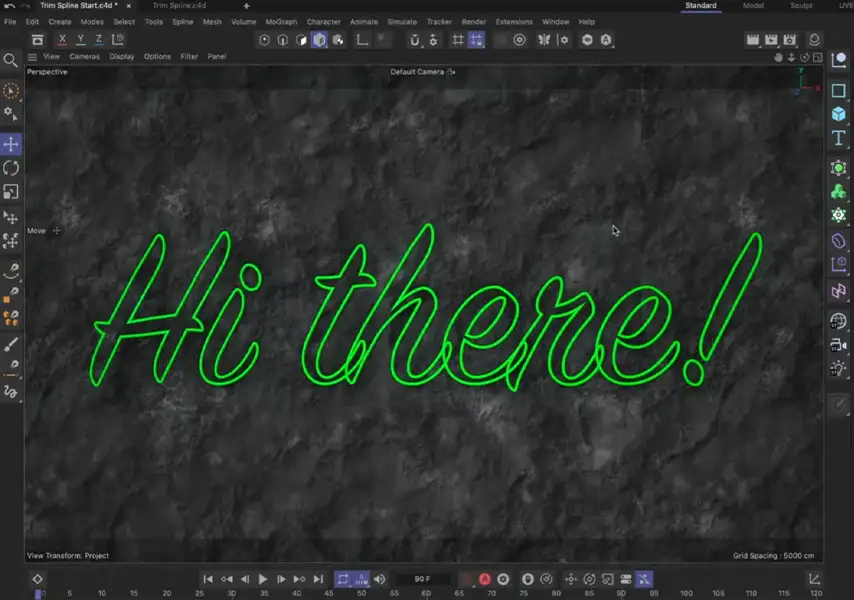The width and height of the screenshot is (854, 600).
Task: Open the search magnifier icon
Action: [x=11, y=60]
